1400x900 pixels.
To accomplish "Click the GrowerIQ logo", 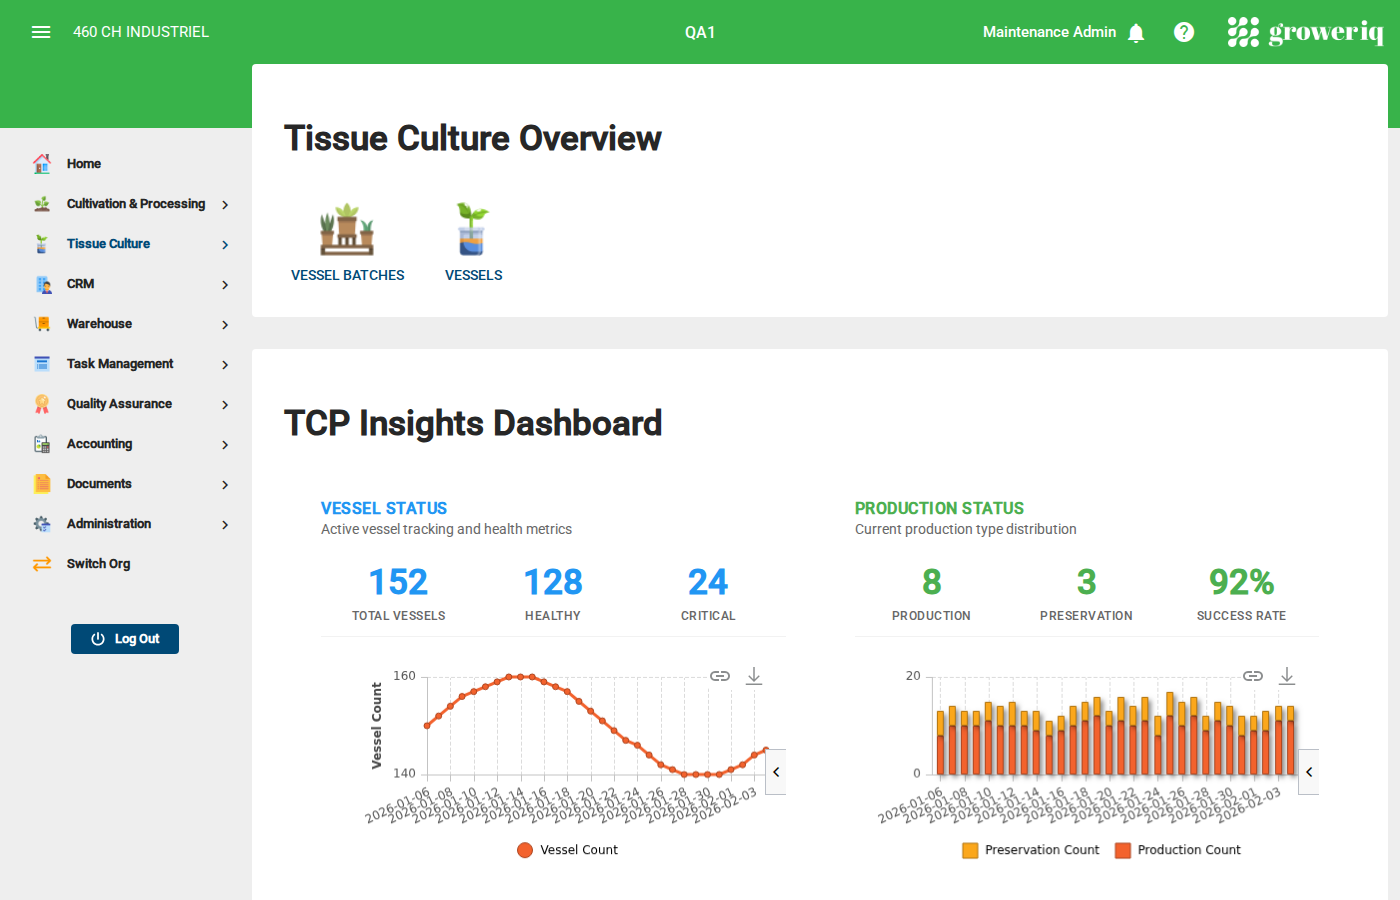I will coord(1306,31).
